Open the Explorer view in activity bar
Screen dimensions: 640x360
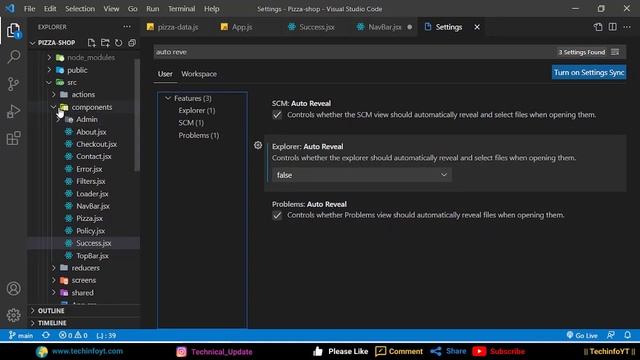13,30
